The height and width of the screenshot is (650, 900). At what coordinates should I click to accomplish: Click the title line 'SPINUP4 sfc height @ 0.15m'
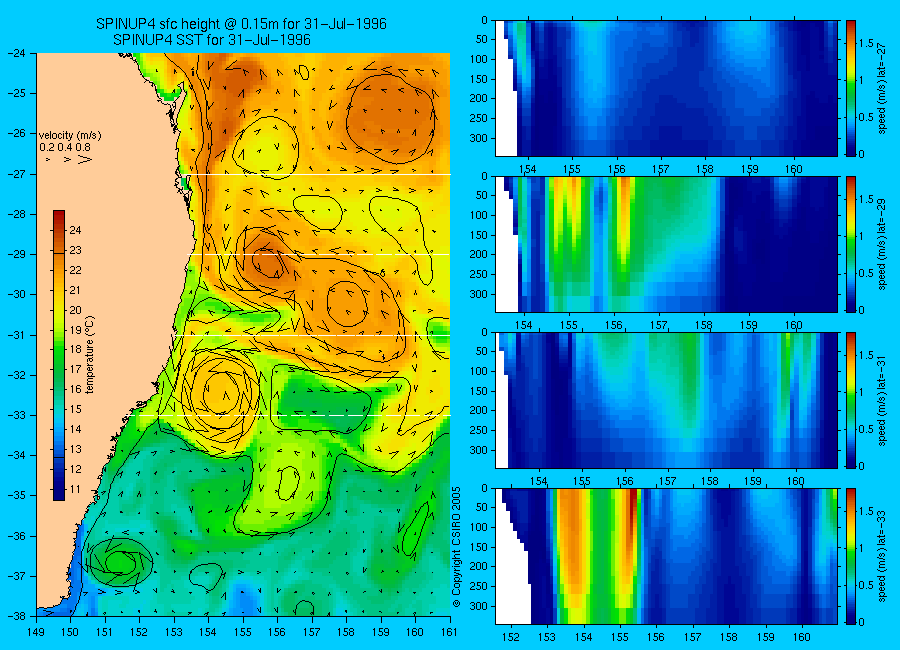(x=241, y=24)
